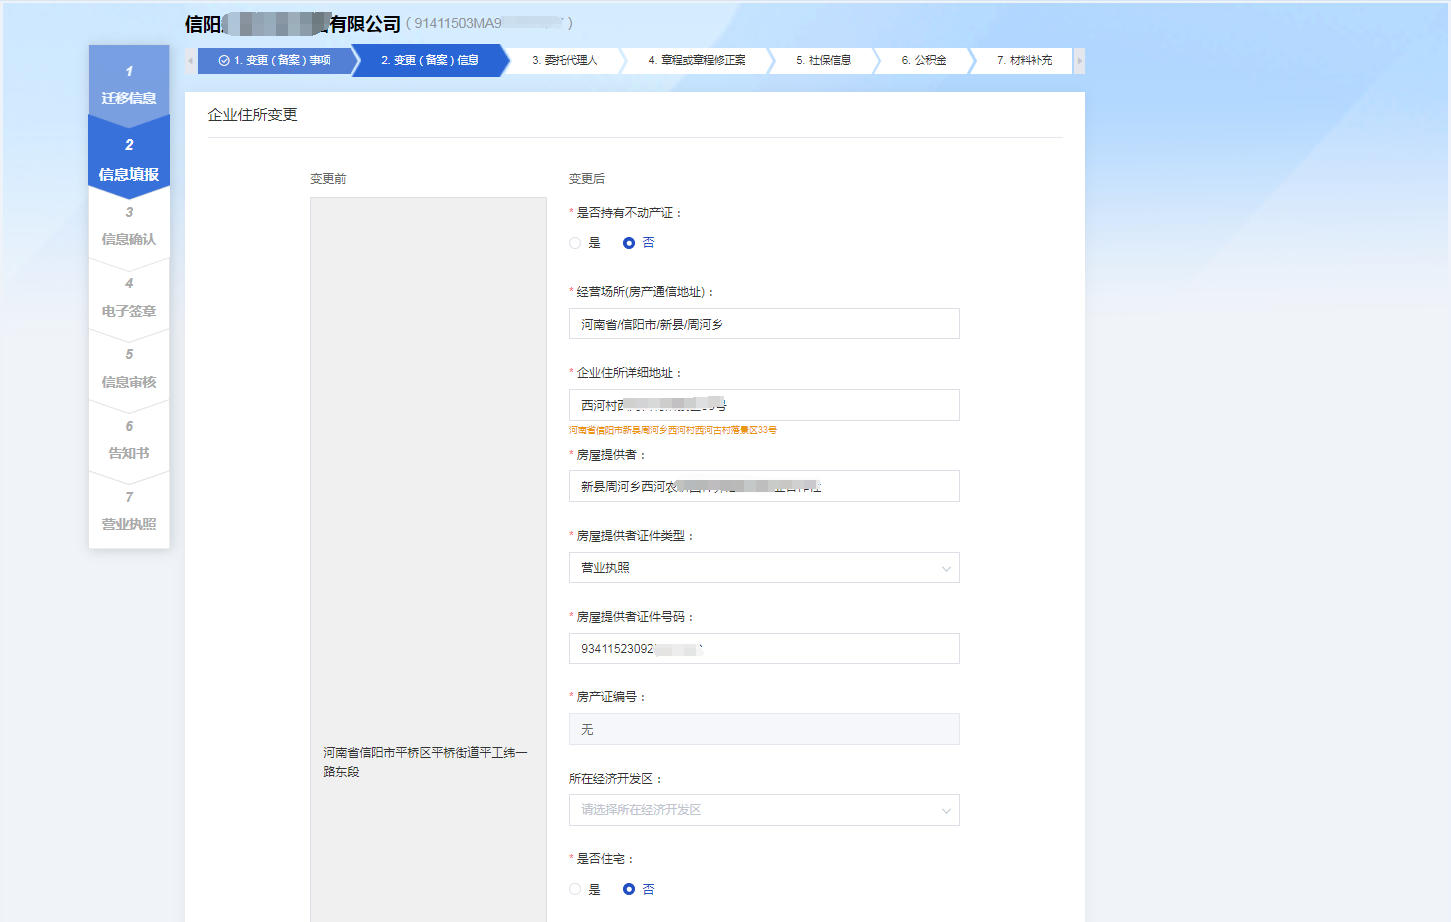Click the 变更前 address text
1451x922 pixels.
[425, 762]
